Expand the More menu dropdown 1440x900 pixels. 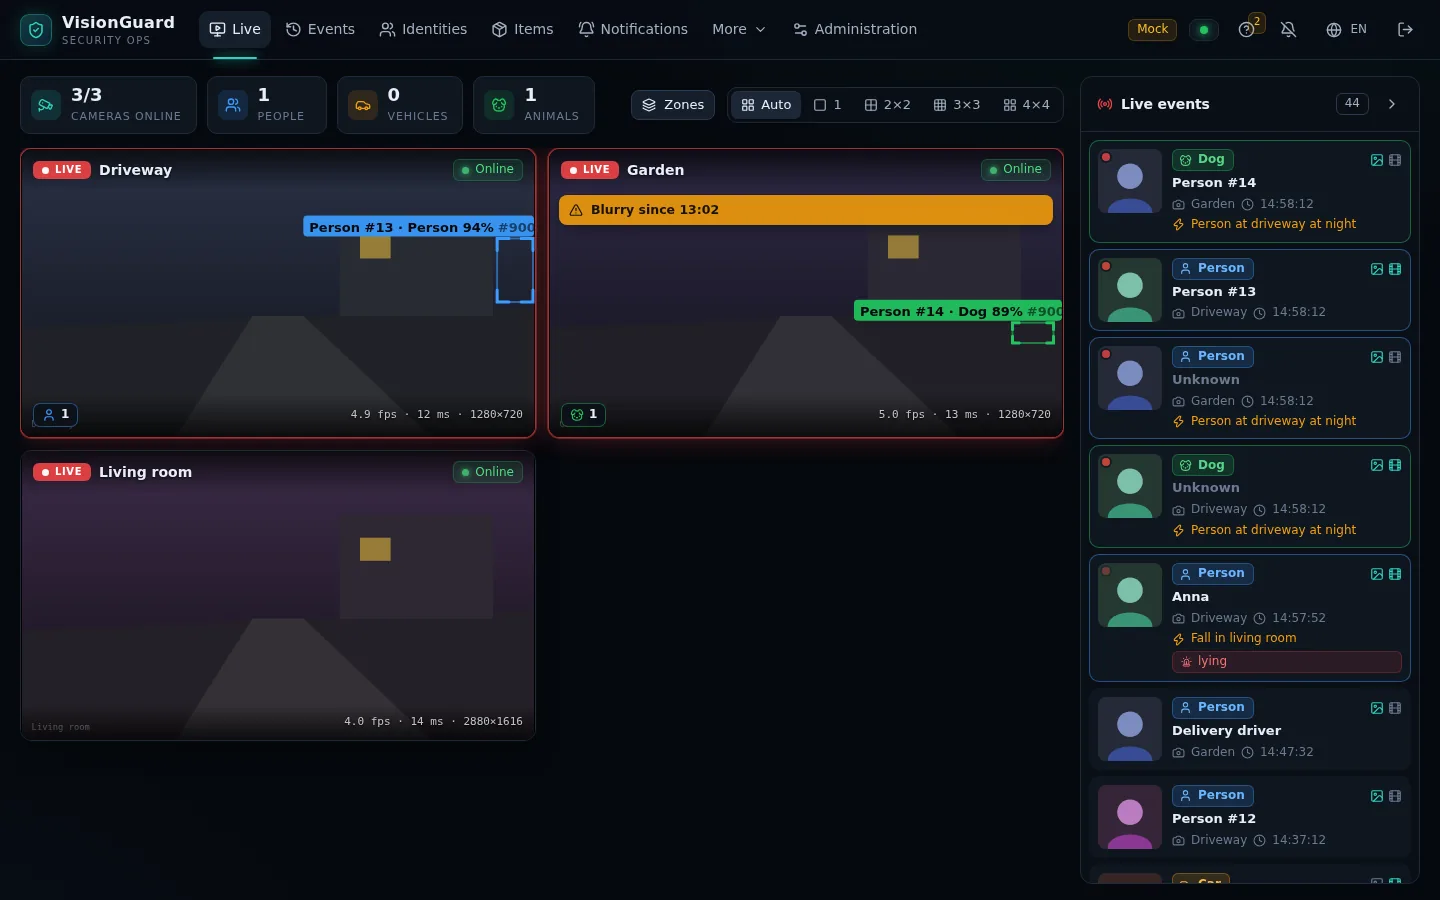[739, 30]
